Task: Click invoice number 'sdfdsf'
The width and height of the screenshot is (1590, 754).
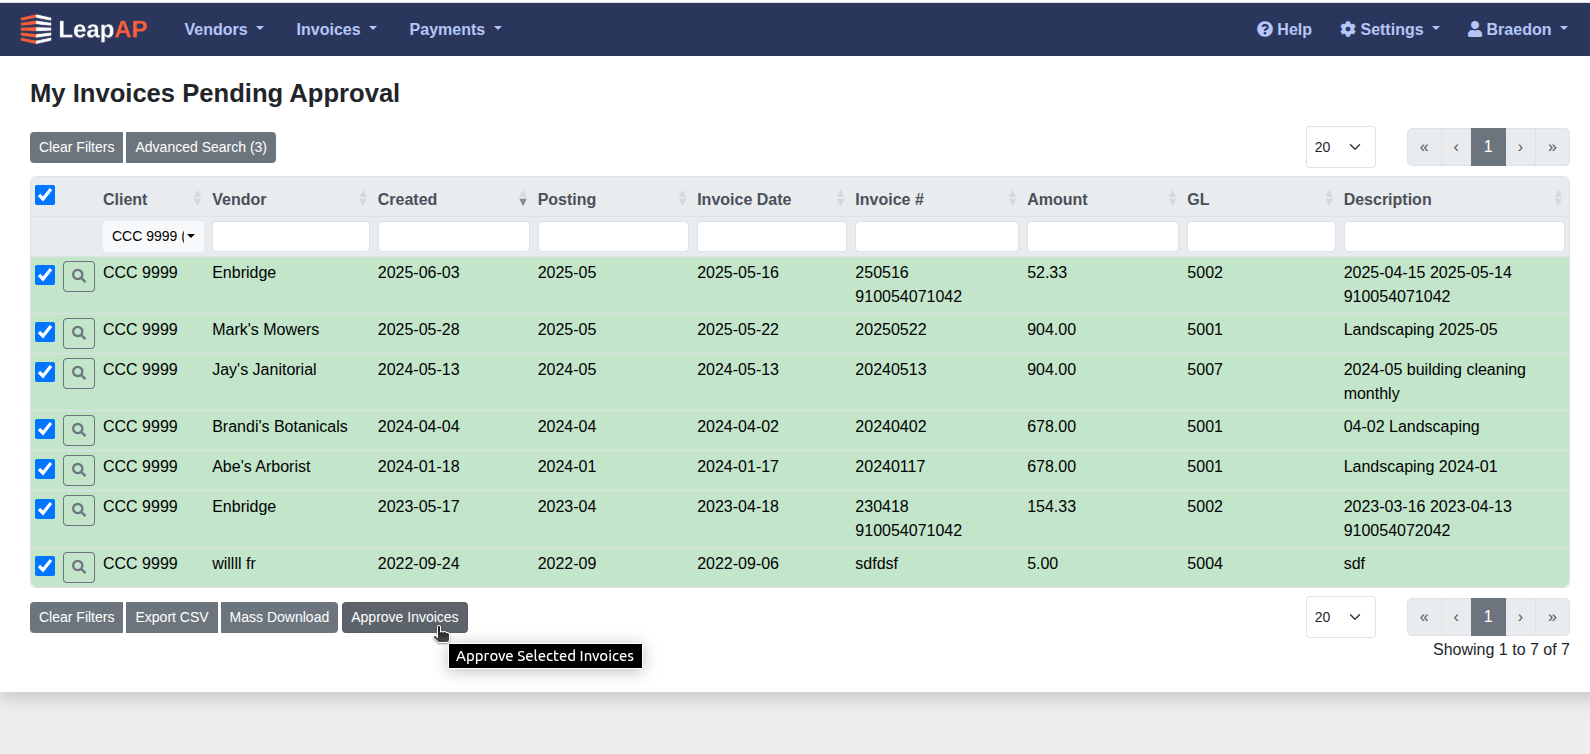Action: [876, 563]
